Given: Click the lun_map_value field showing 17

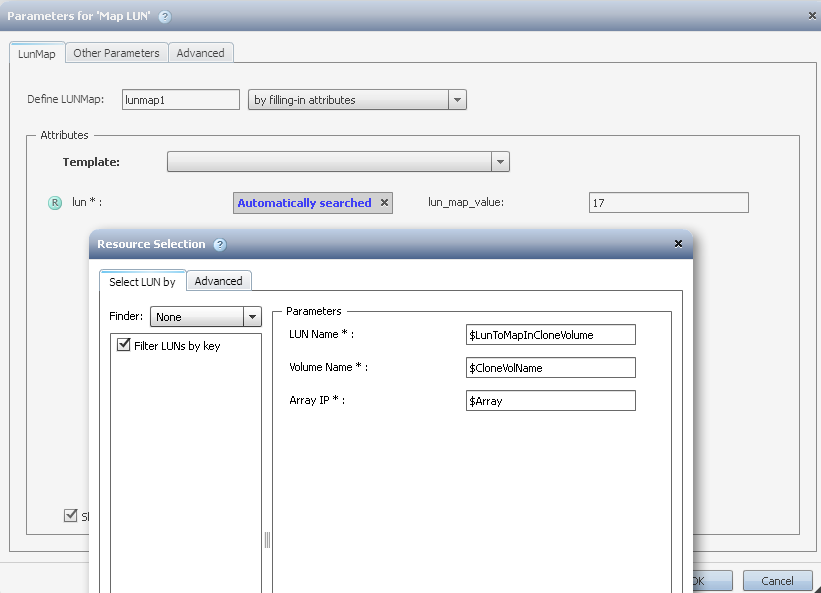Looking at the screenshot, I should [668, 203].
